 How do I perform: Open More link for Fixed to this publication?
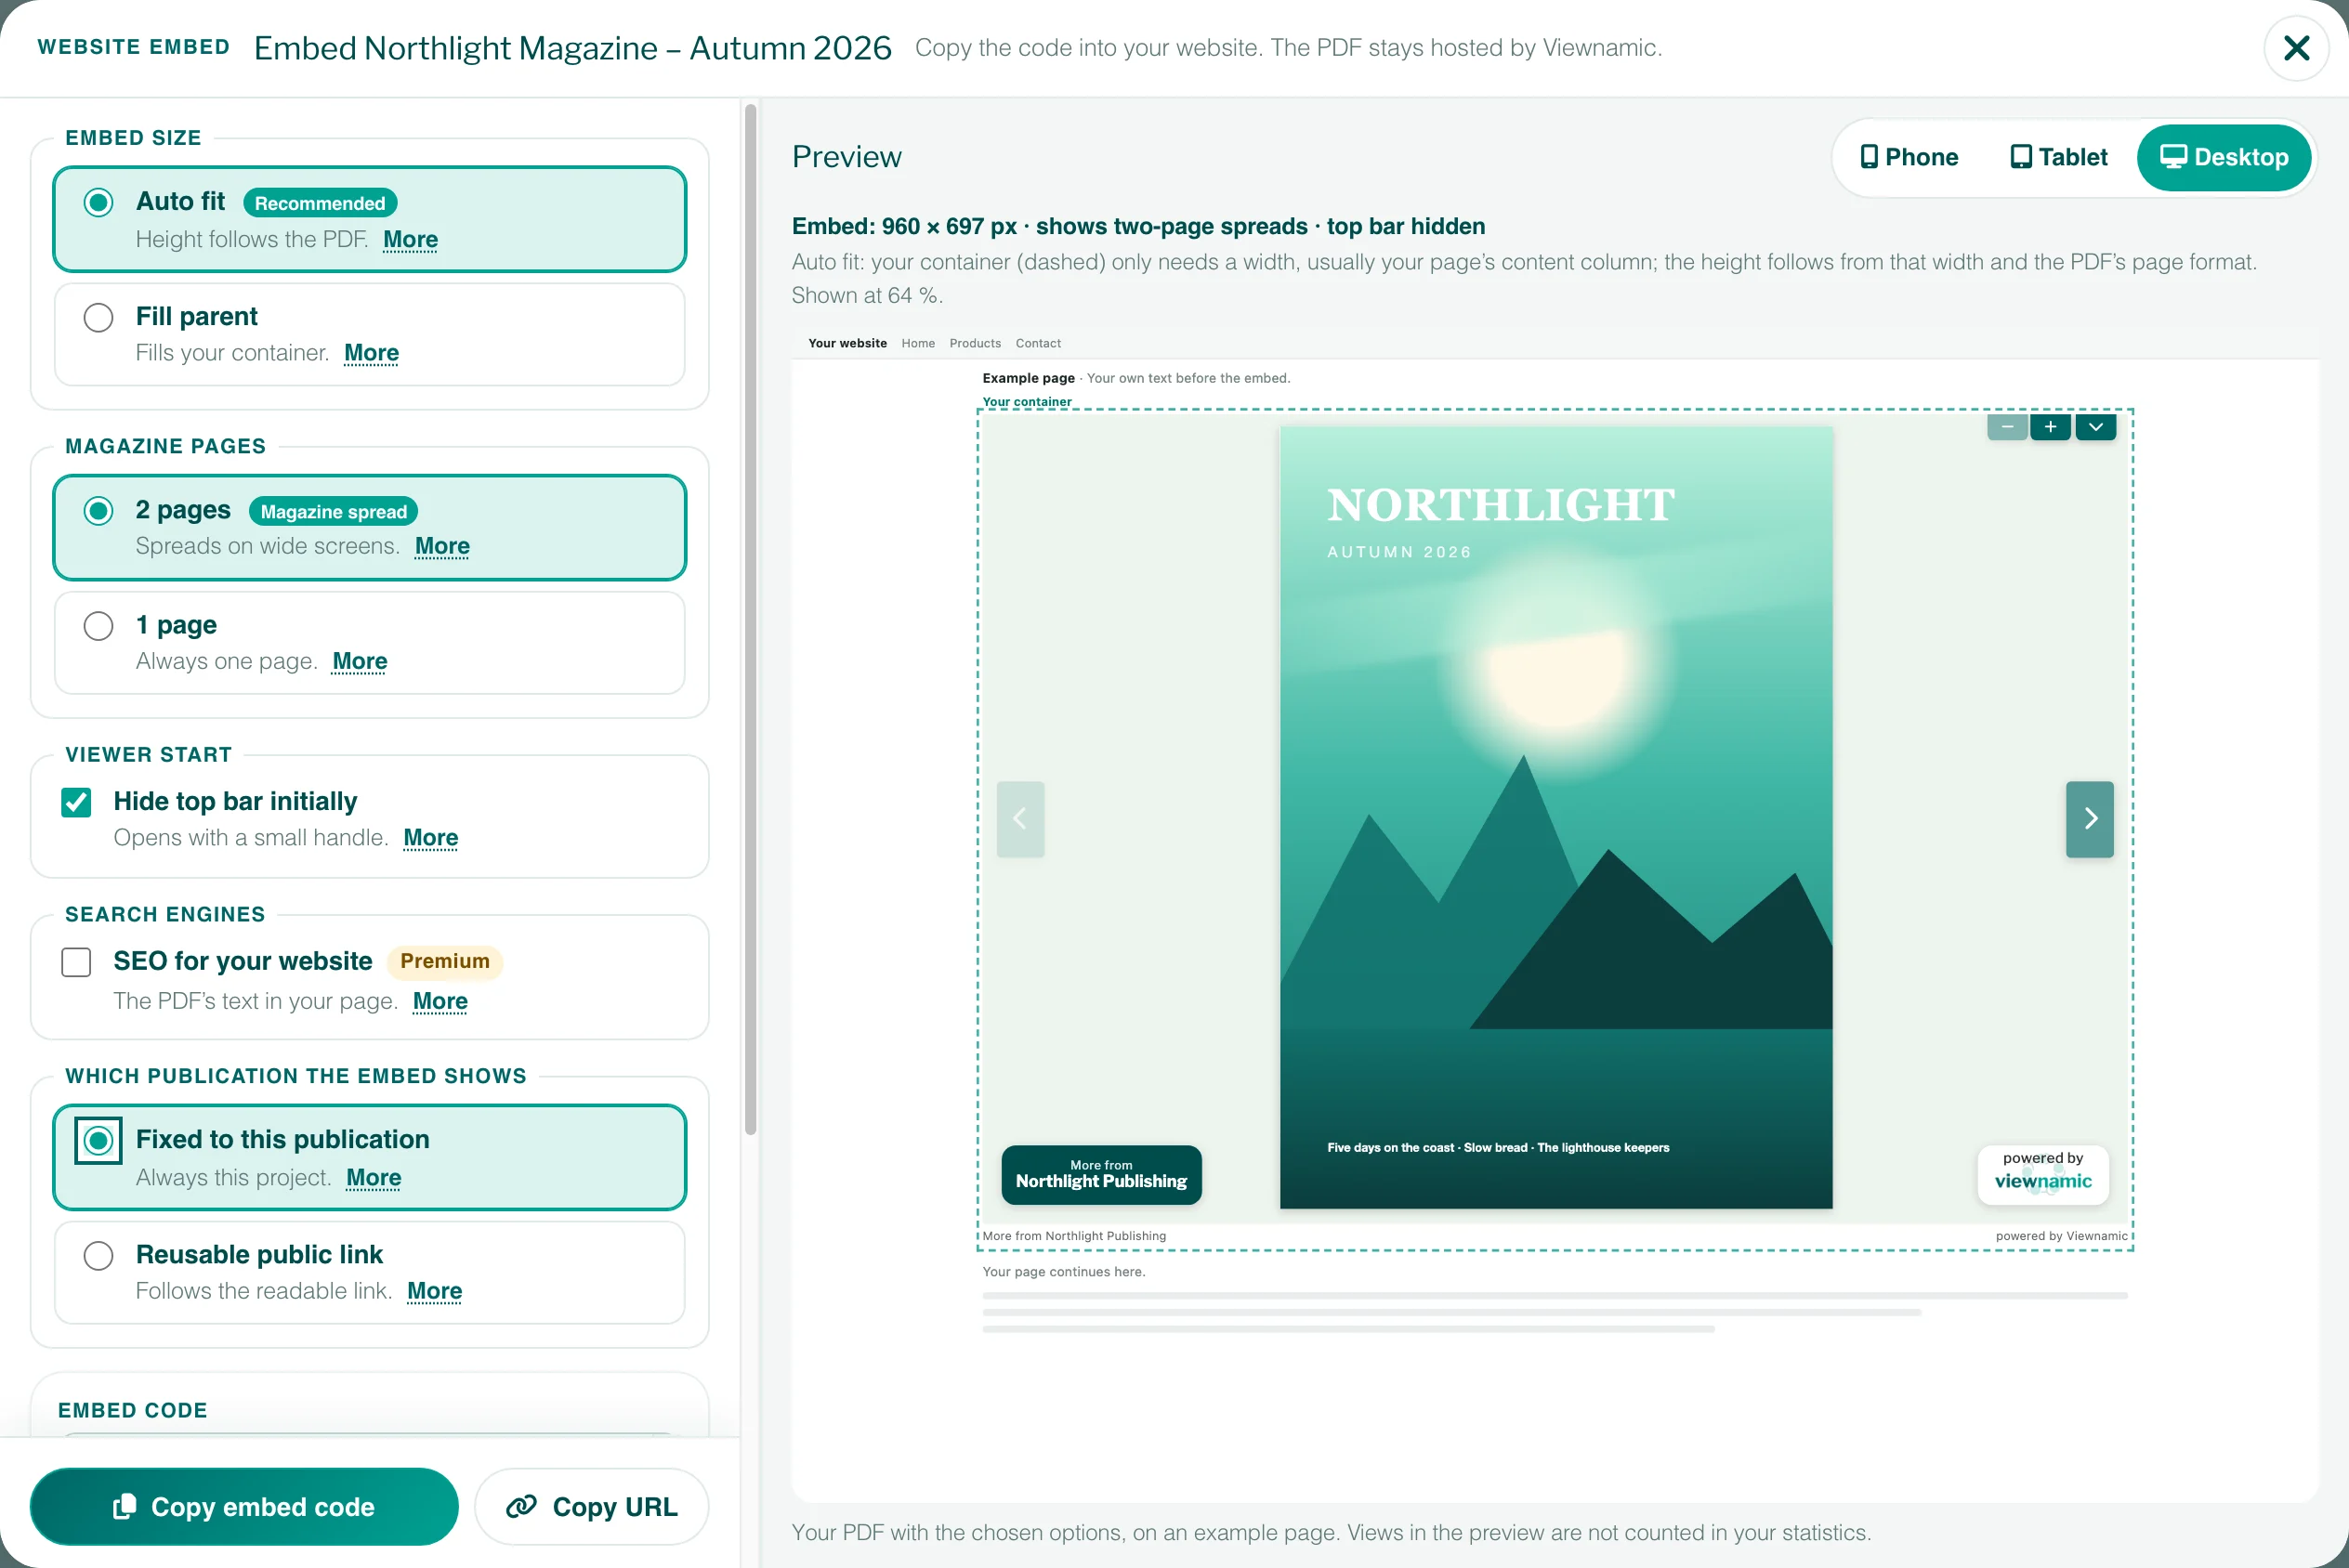pyautogui.click(x=373, y=1177)
